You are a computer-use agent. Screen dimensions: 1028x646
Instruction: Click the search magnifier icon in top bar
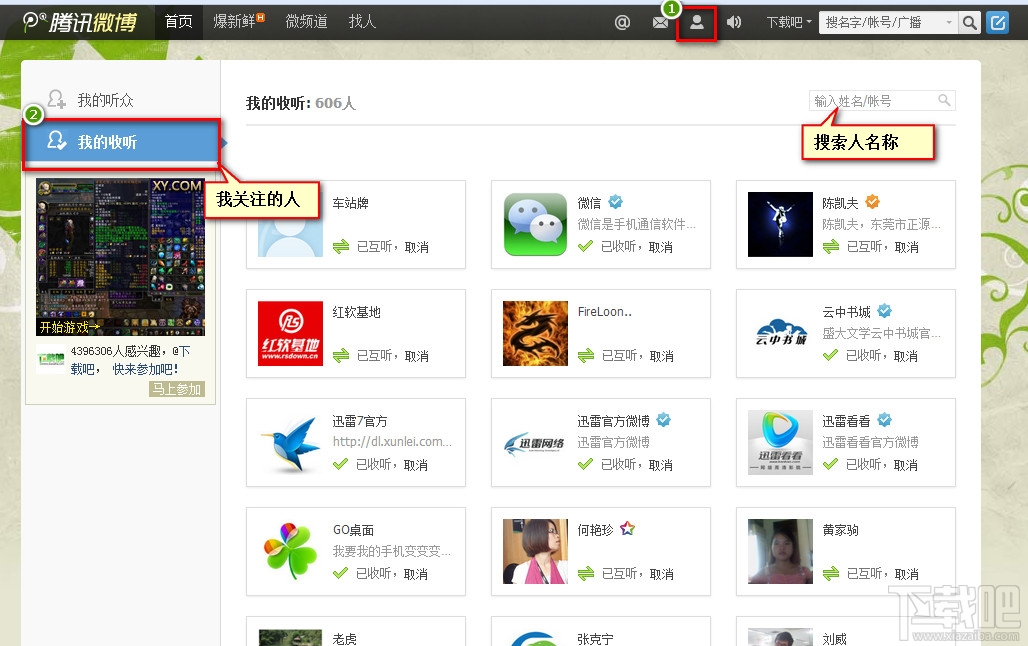click(969, 21)
